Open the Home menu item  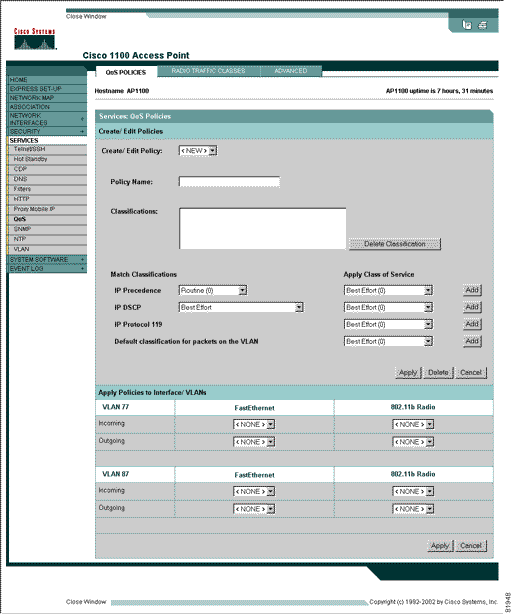click(x=47, y=80)
